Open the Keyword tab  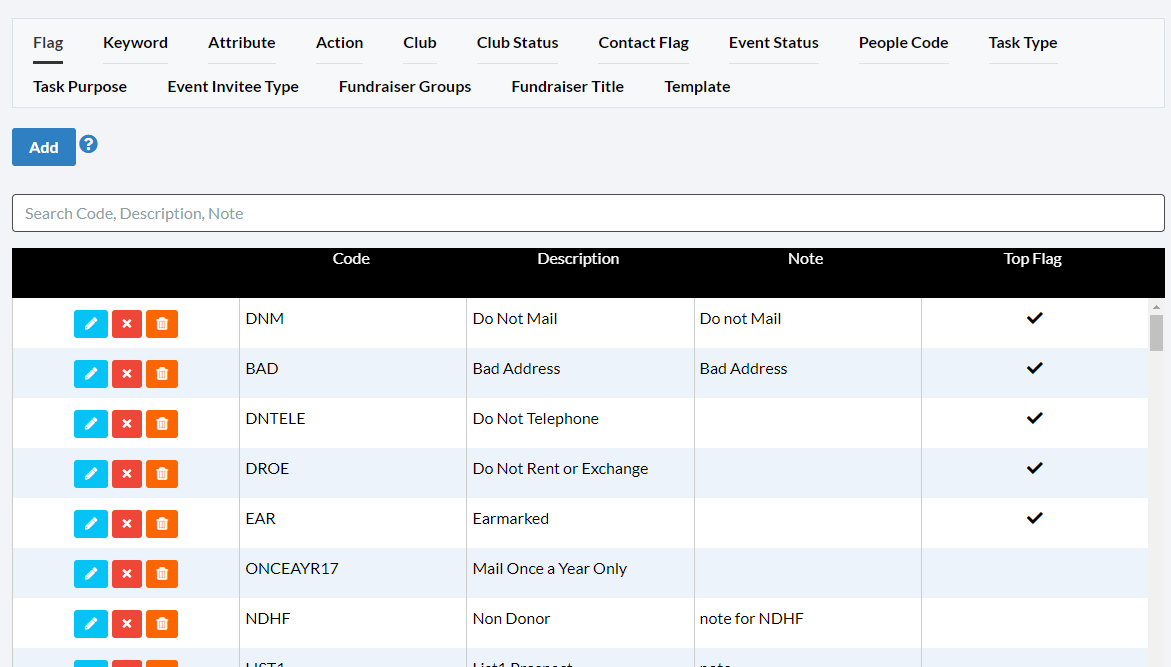point(135,43)
